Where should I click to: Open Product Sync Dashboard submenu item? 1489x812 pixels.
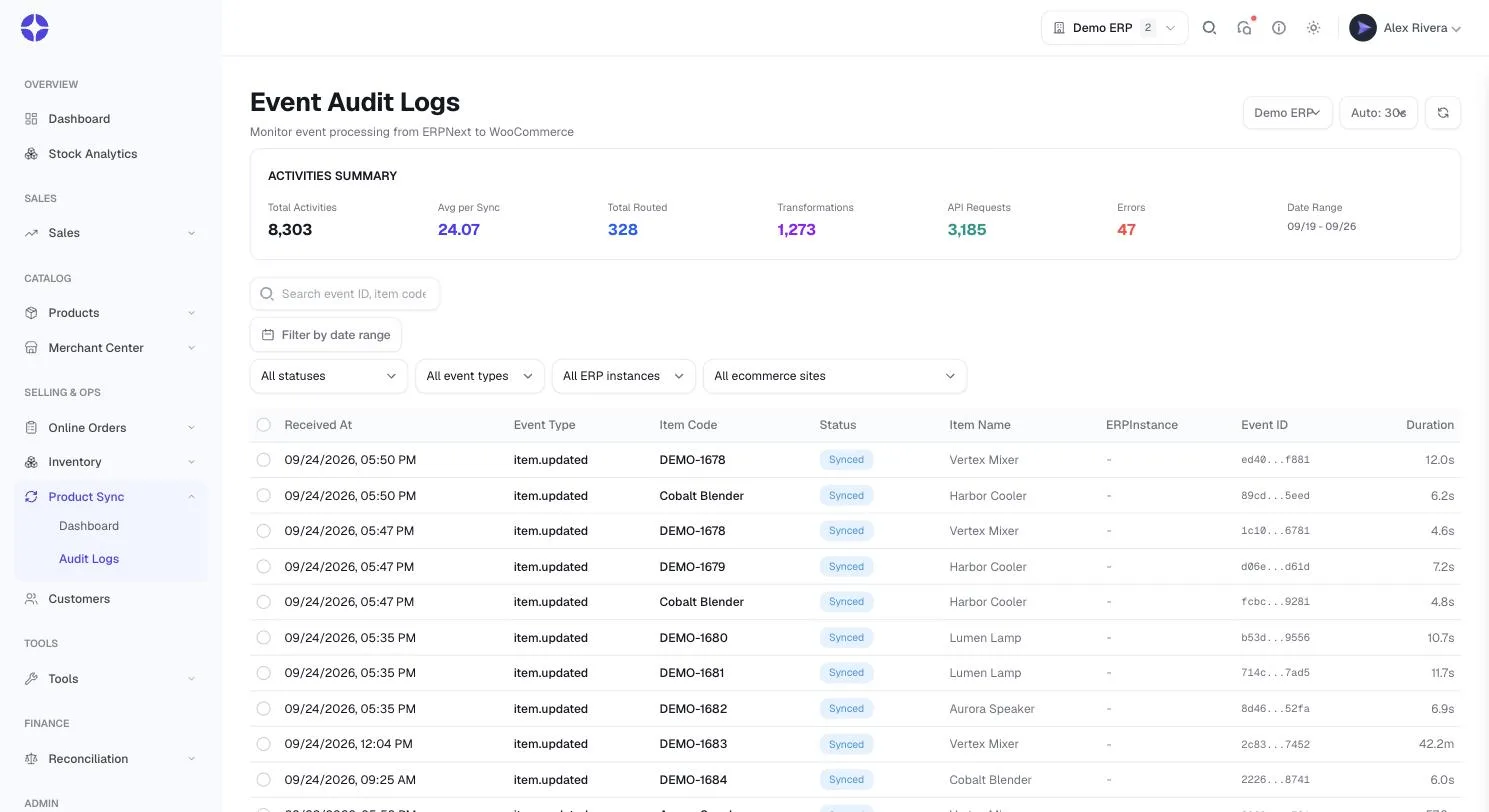tap(89, 526)
